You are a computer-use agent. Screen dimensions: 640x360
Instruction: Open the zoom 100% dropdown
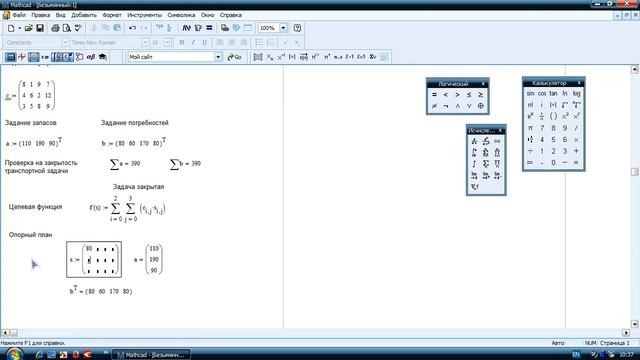coord(283,28)
